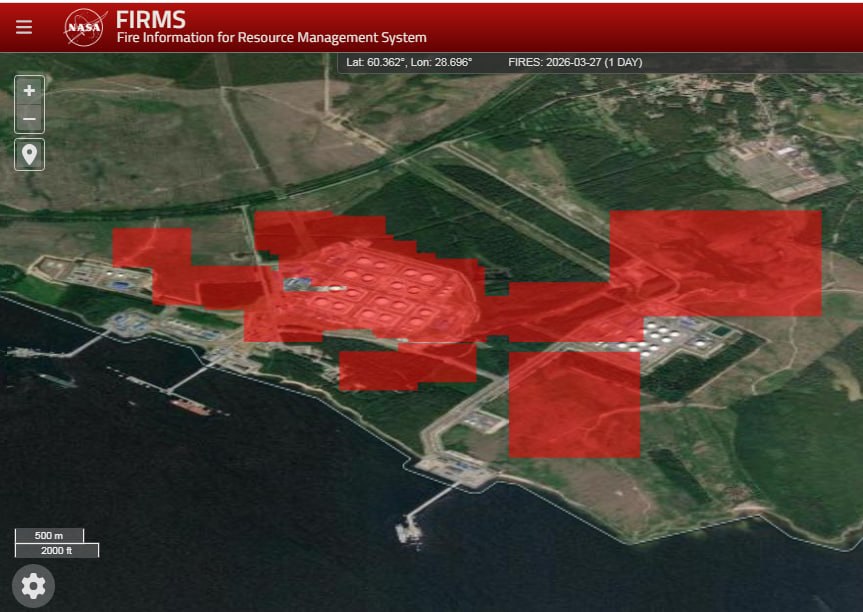Click the Fire Information for Resource Management System subtitle
The width and height of the screenshot is (863, 612).
click(x=271, y=37)
